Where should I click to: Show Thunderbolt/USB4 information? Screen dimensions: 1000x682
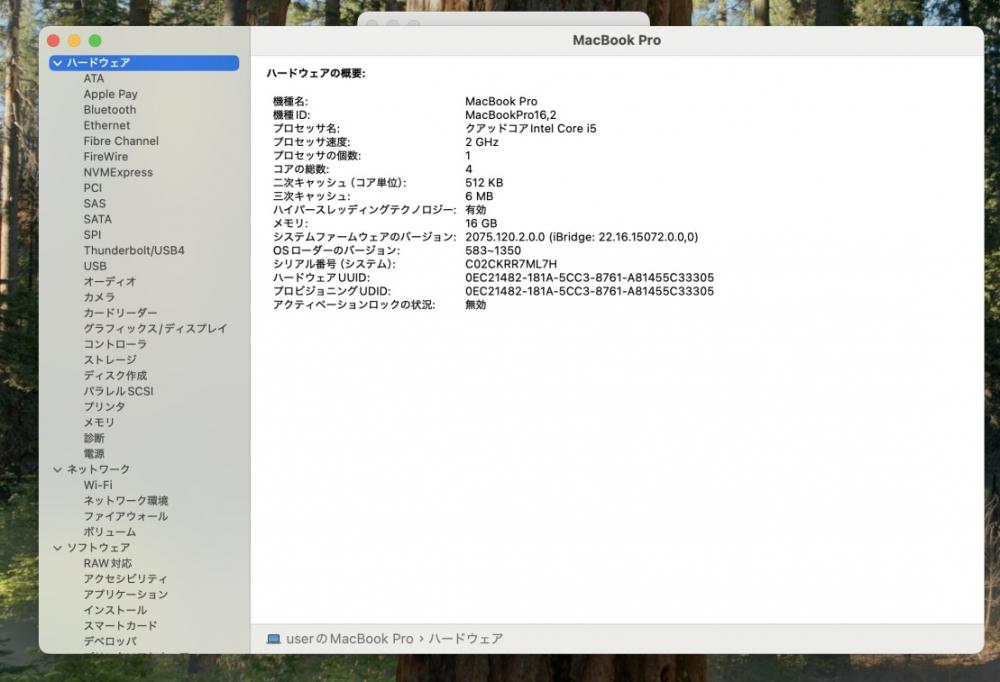[x=134, y=250]
